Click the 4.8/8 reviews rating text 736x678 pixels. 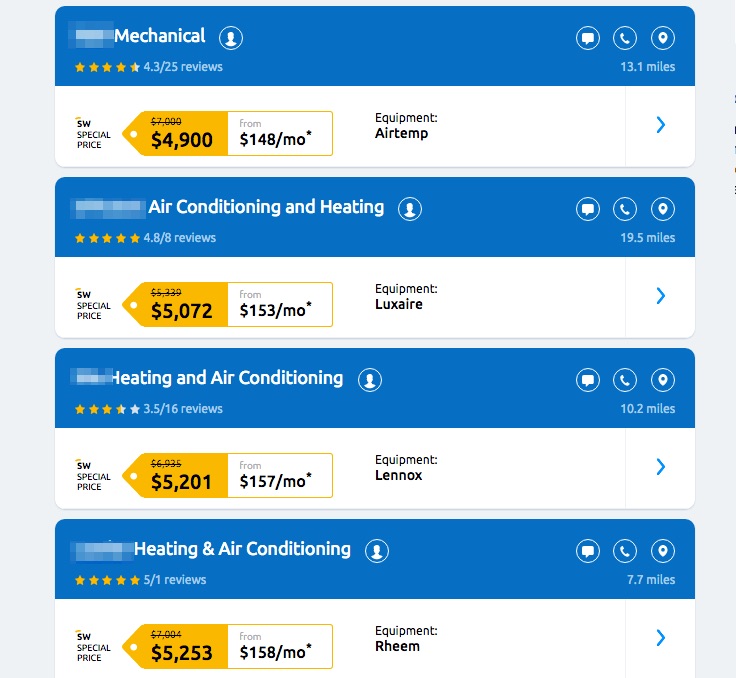(x=180, y=238)
